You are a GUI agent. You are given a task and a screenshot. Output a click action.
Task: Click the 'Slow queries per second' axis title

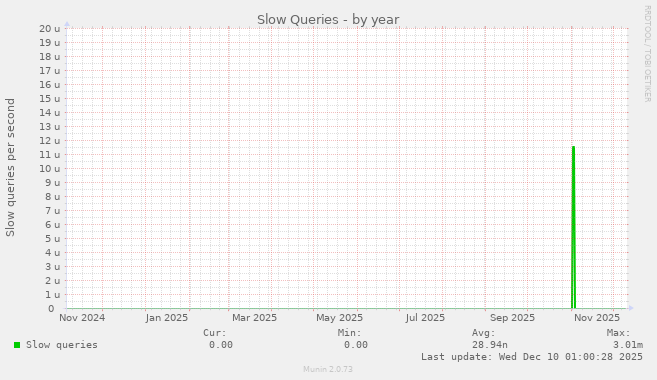coord(10,168)
